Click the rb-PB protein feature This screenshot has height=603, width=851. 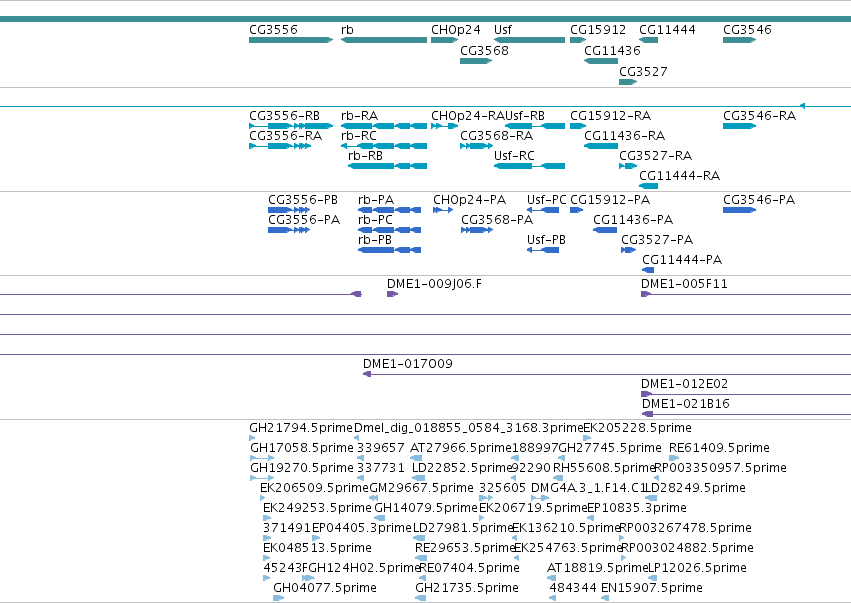(x=389, y=250)
